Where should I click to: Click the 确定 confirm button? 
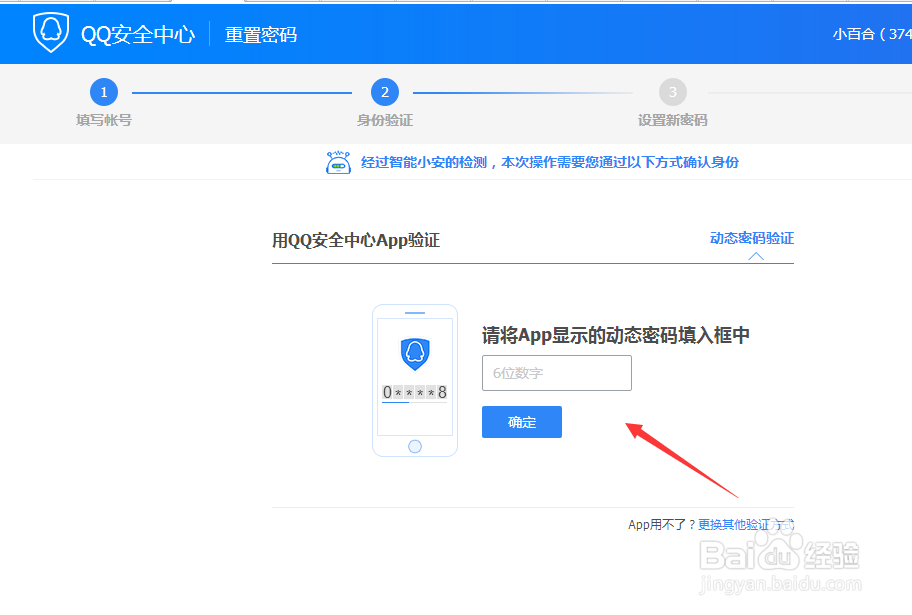(x=522, y=422)
